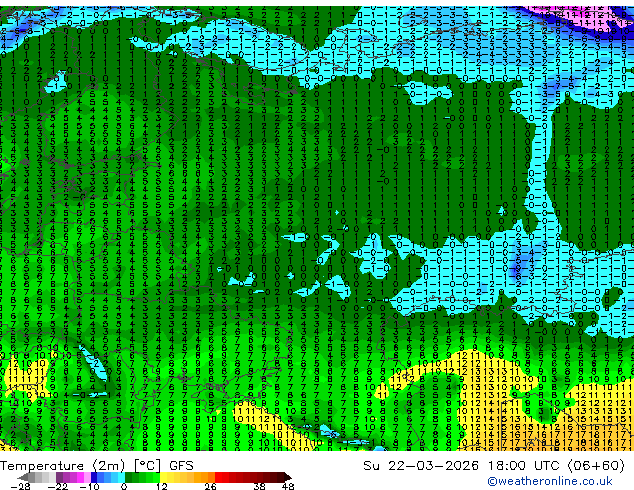Click the dark blue -10°C legend swatch
Image resolution: width=634 pixels, height=490 pixels.
[x=94, y=477]
